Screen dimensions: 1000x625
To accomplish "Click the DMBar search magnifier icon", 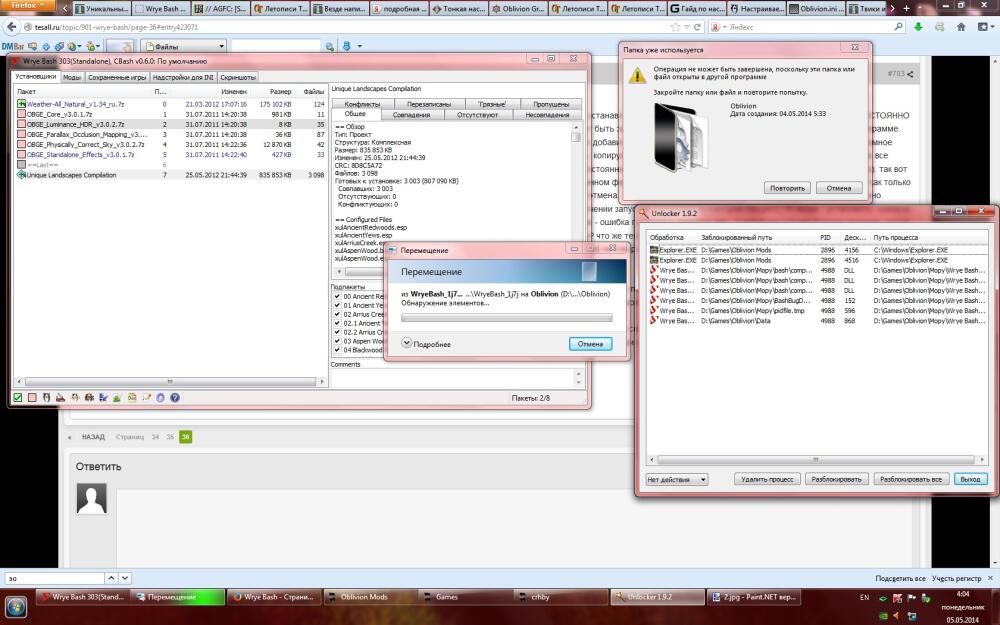I will 330,47.
